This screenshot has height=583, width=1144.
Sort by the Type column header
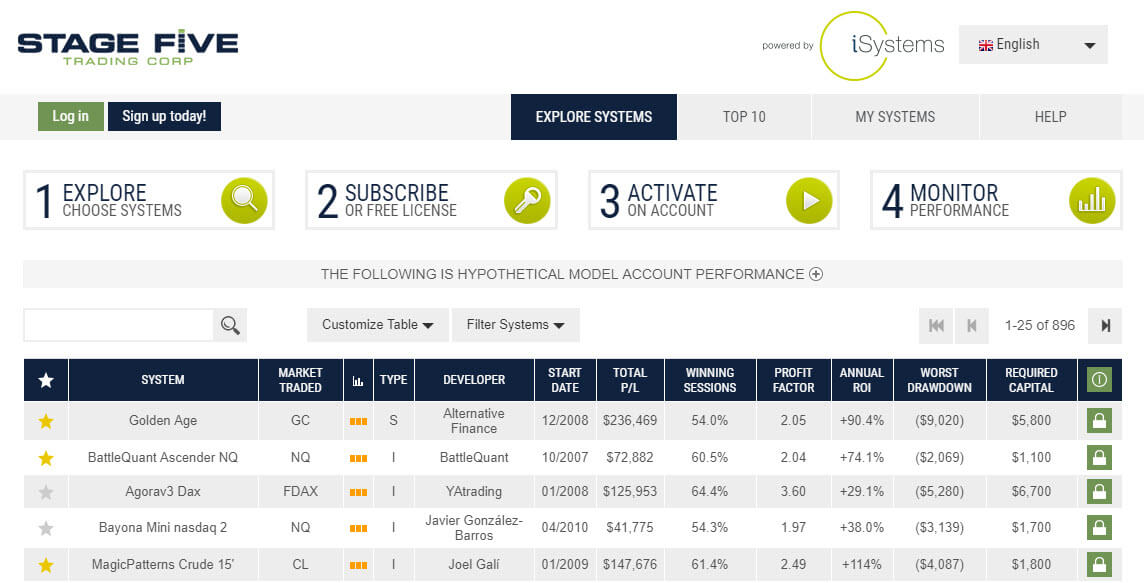click(393, 380)
